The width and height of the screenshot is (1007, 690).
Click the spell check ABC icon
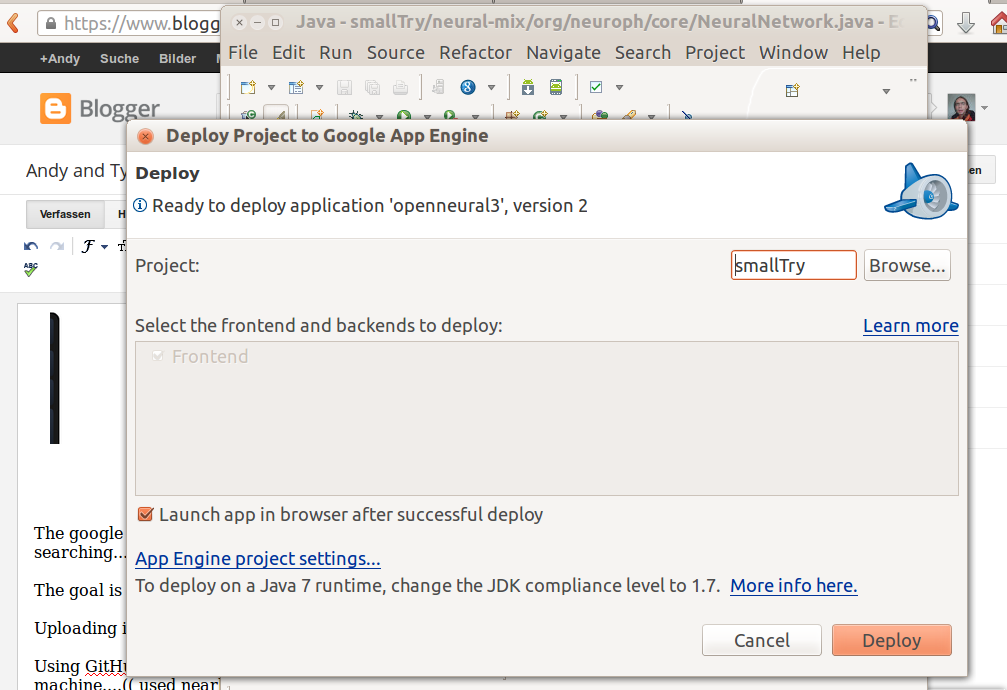click(x=30, y=270)
